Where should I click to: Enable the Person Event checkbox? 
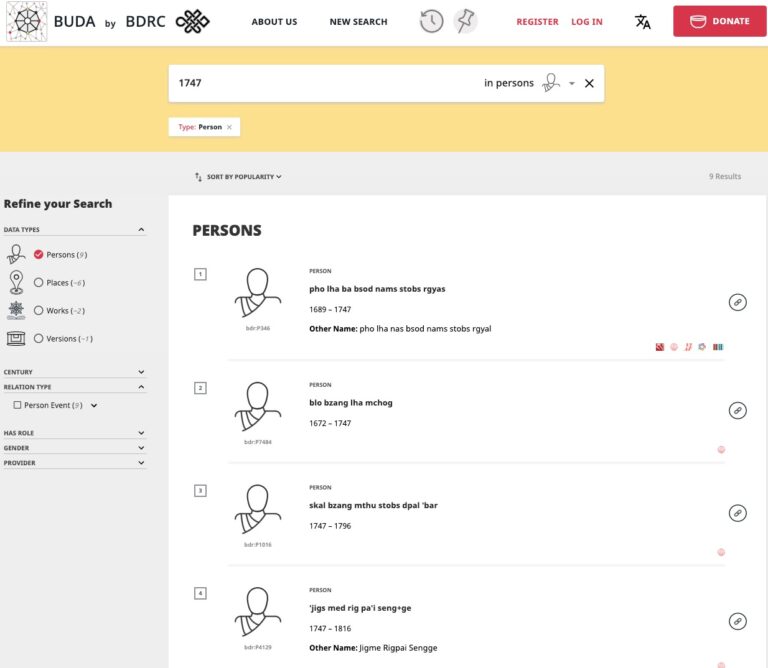point(17,405)
